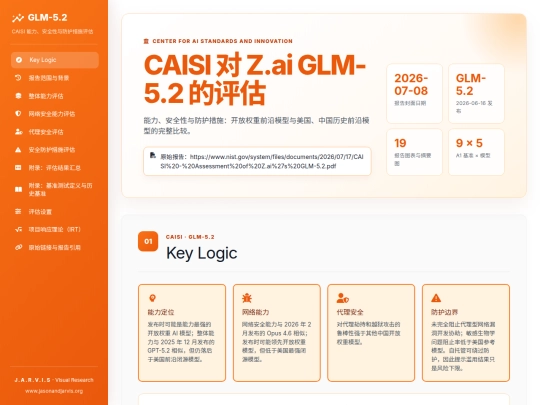Click the lightbulb icon on 能力定位 card
This screenshot has width=540, height=405.
click(x=152, y=298)
